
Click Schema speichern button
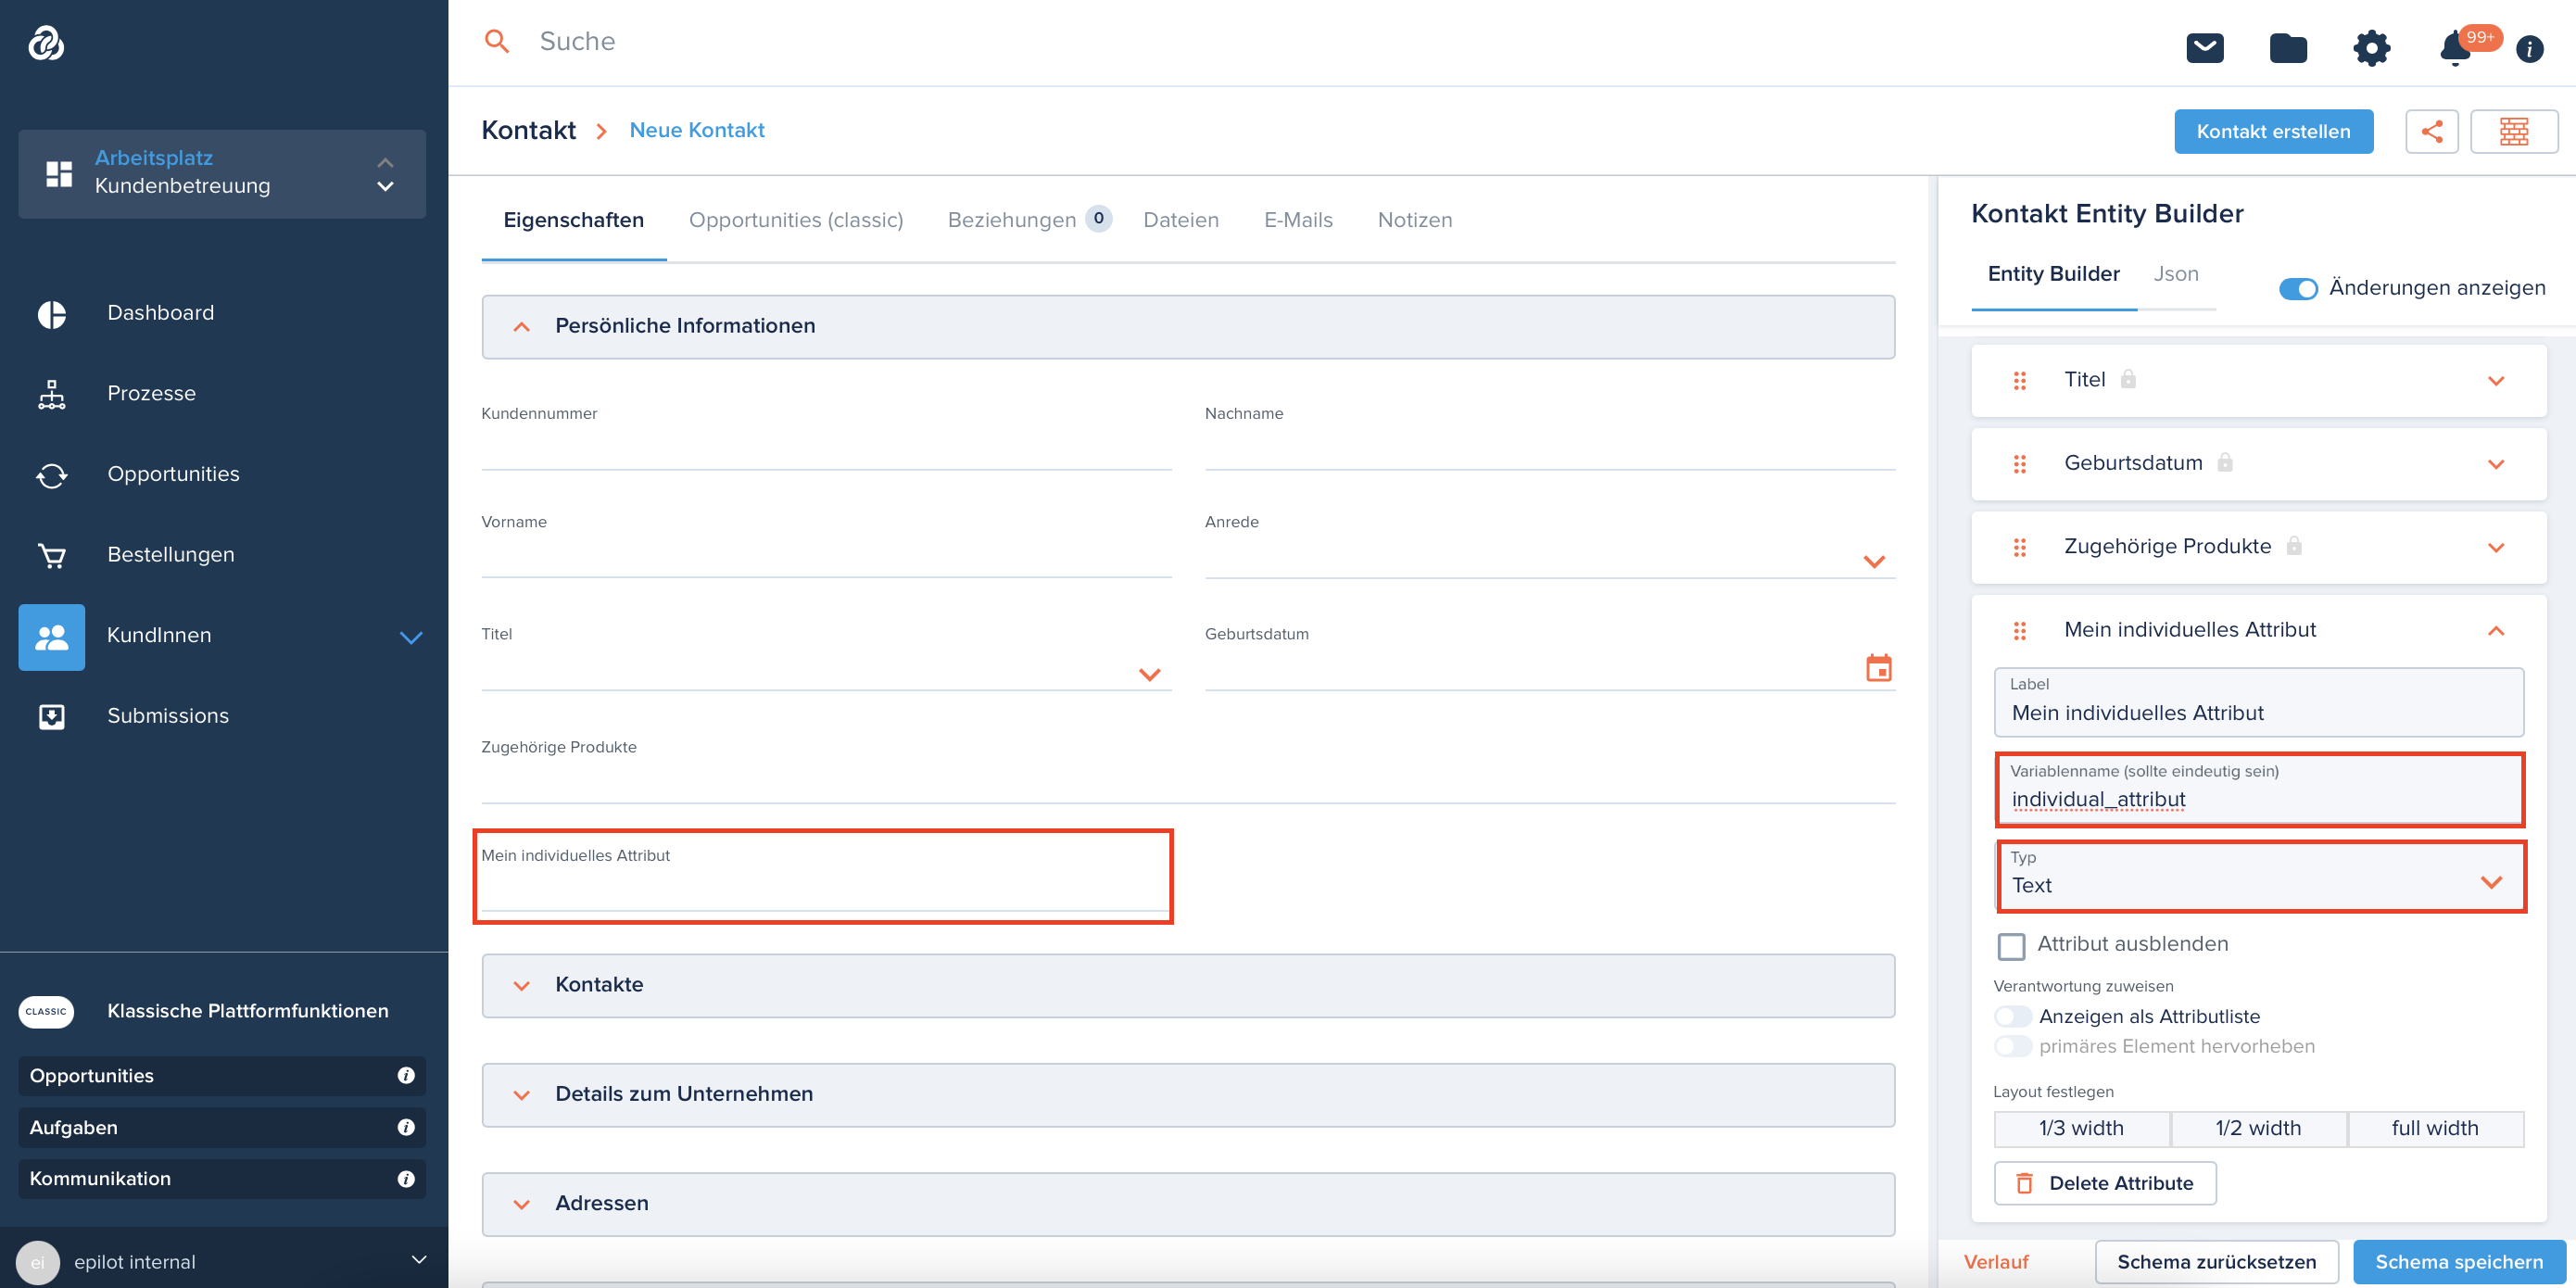point(2458,1261)
